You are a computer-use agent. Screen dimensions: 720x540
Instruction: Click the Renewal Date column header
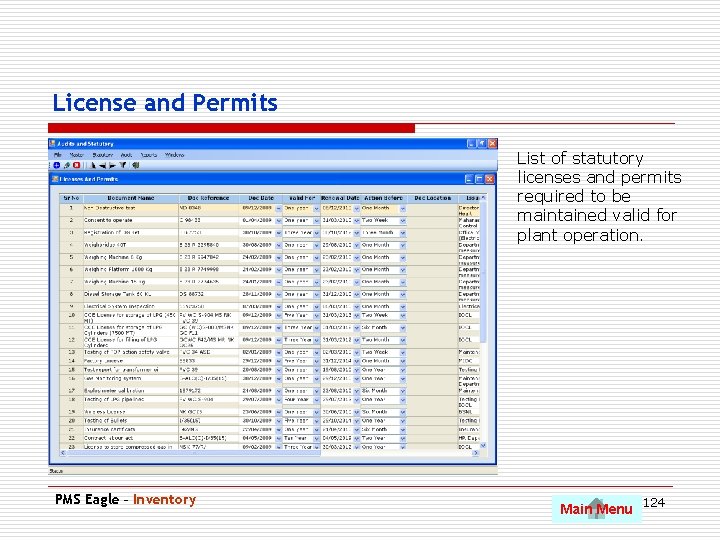click(340, 198)
